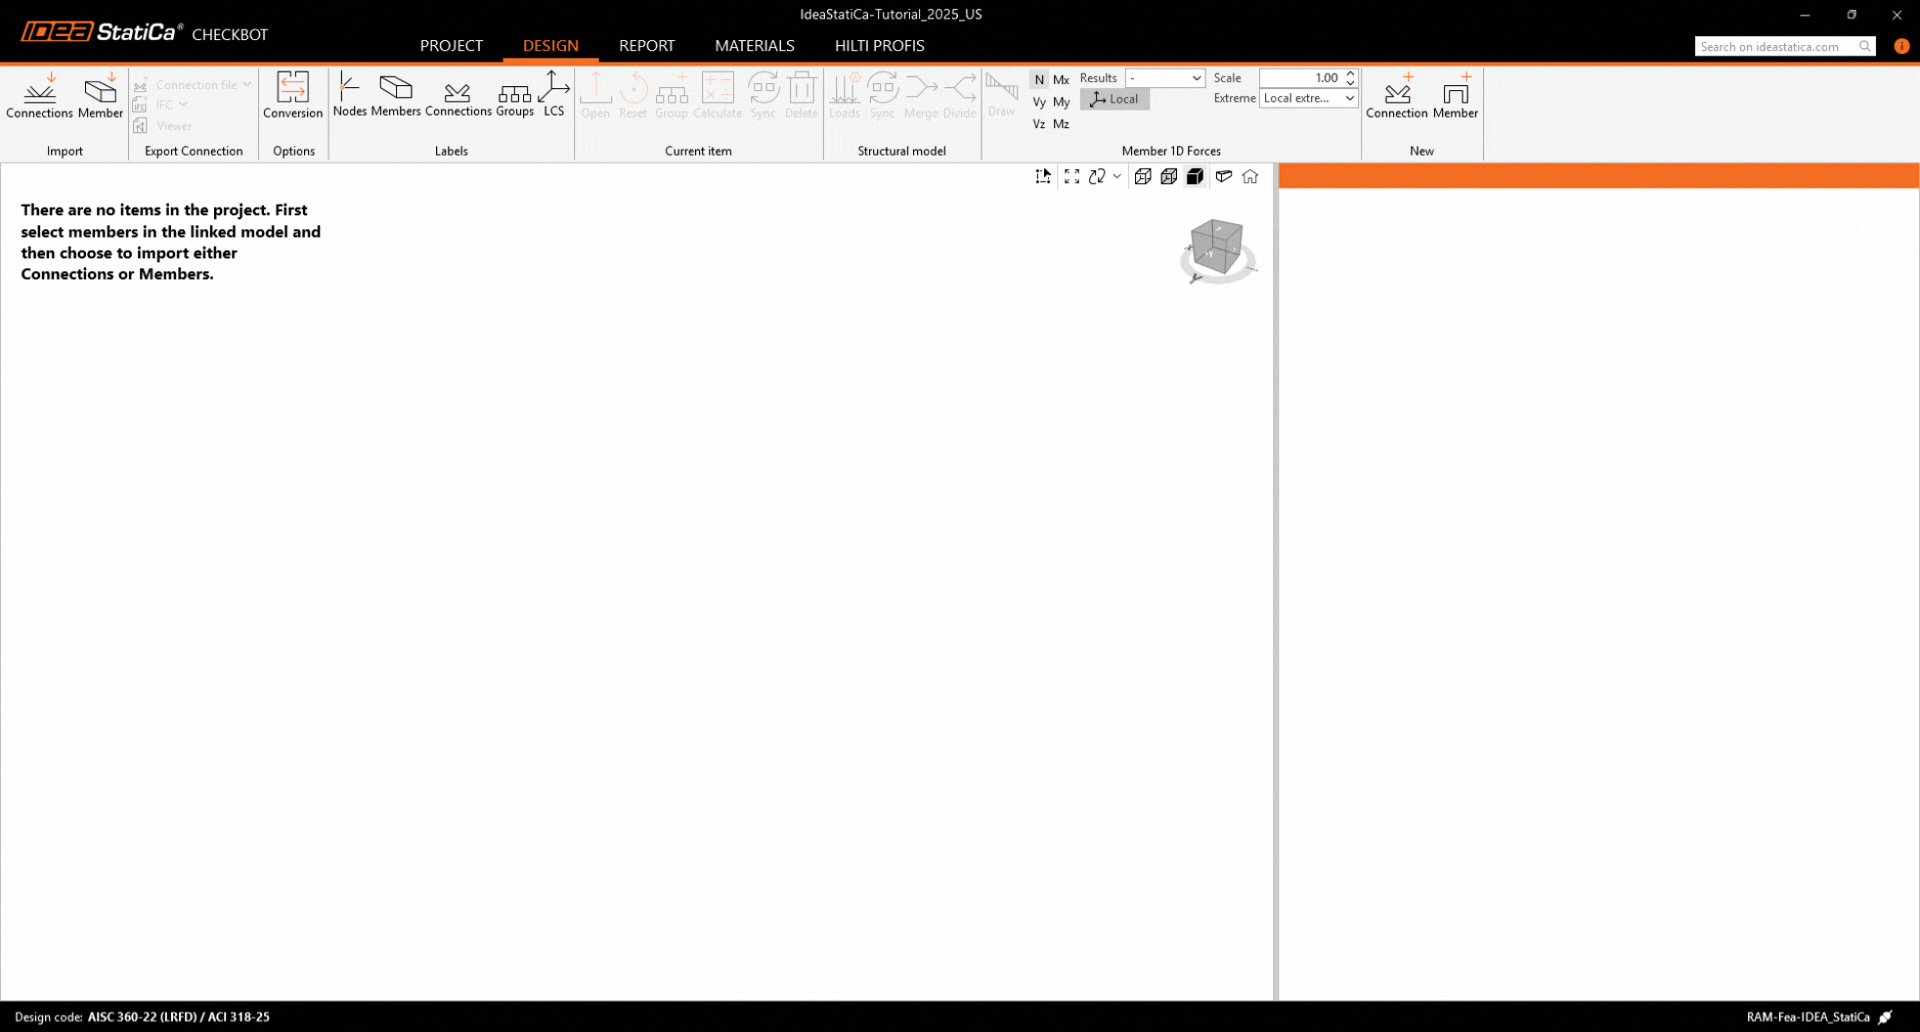Toggle the LCS labels icon
The image size is (1920, 1032).
click(x=553, y=96)
